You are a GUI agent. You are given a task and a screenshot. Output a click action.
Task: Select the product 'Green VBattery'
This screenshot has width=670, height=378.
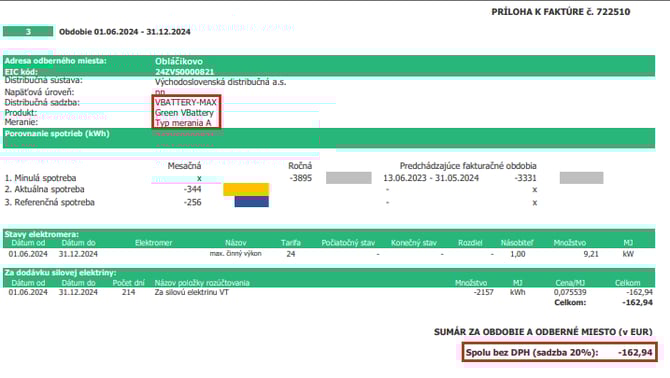point(184,113)
